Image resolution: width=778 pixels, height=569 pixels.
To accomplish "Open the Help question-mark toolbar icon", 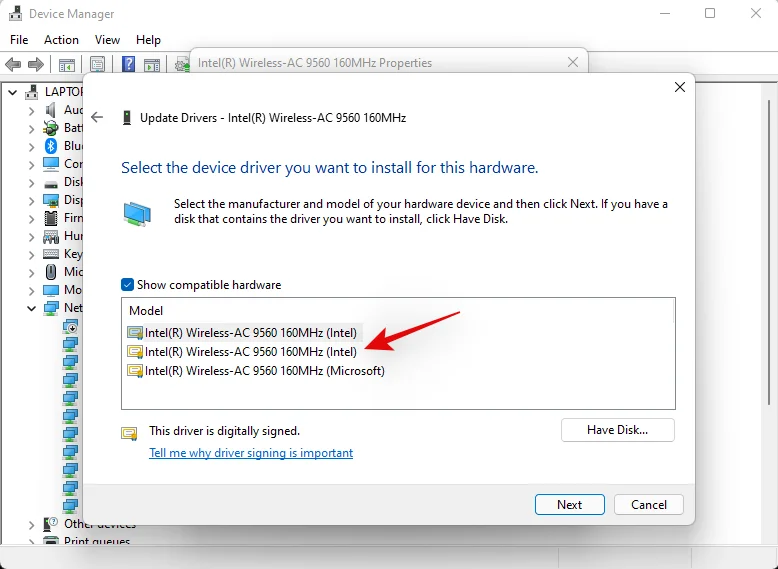I will coord(129,63).
